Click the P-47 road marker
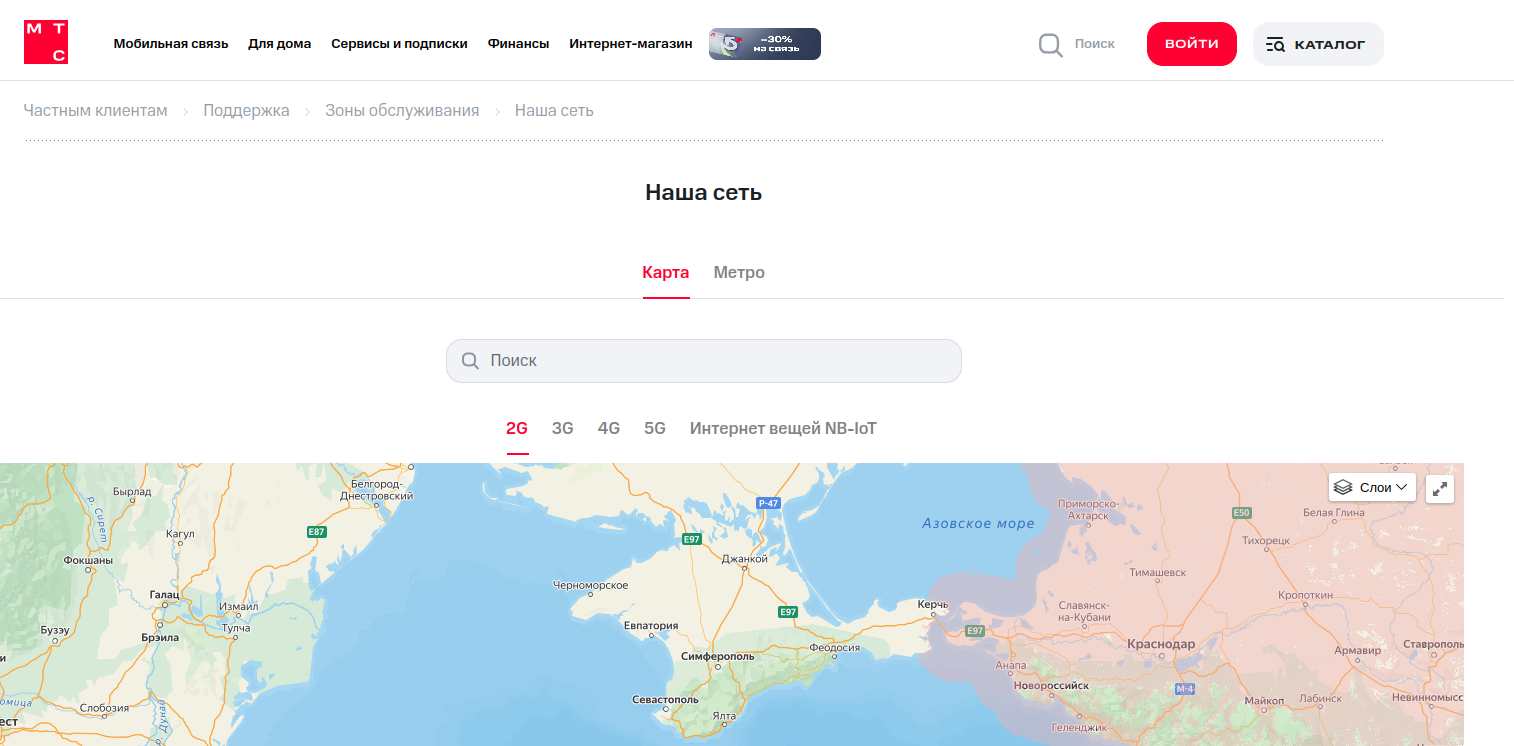Screen dimensions: 1514x746 [x=768, y=503]
